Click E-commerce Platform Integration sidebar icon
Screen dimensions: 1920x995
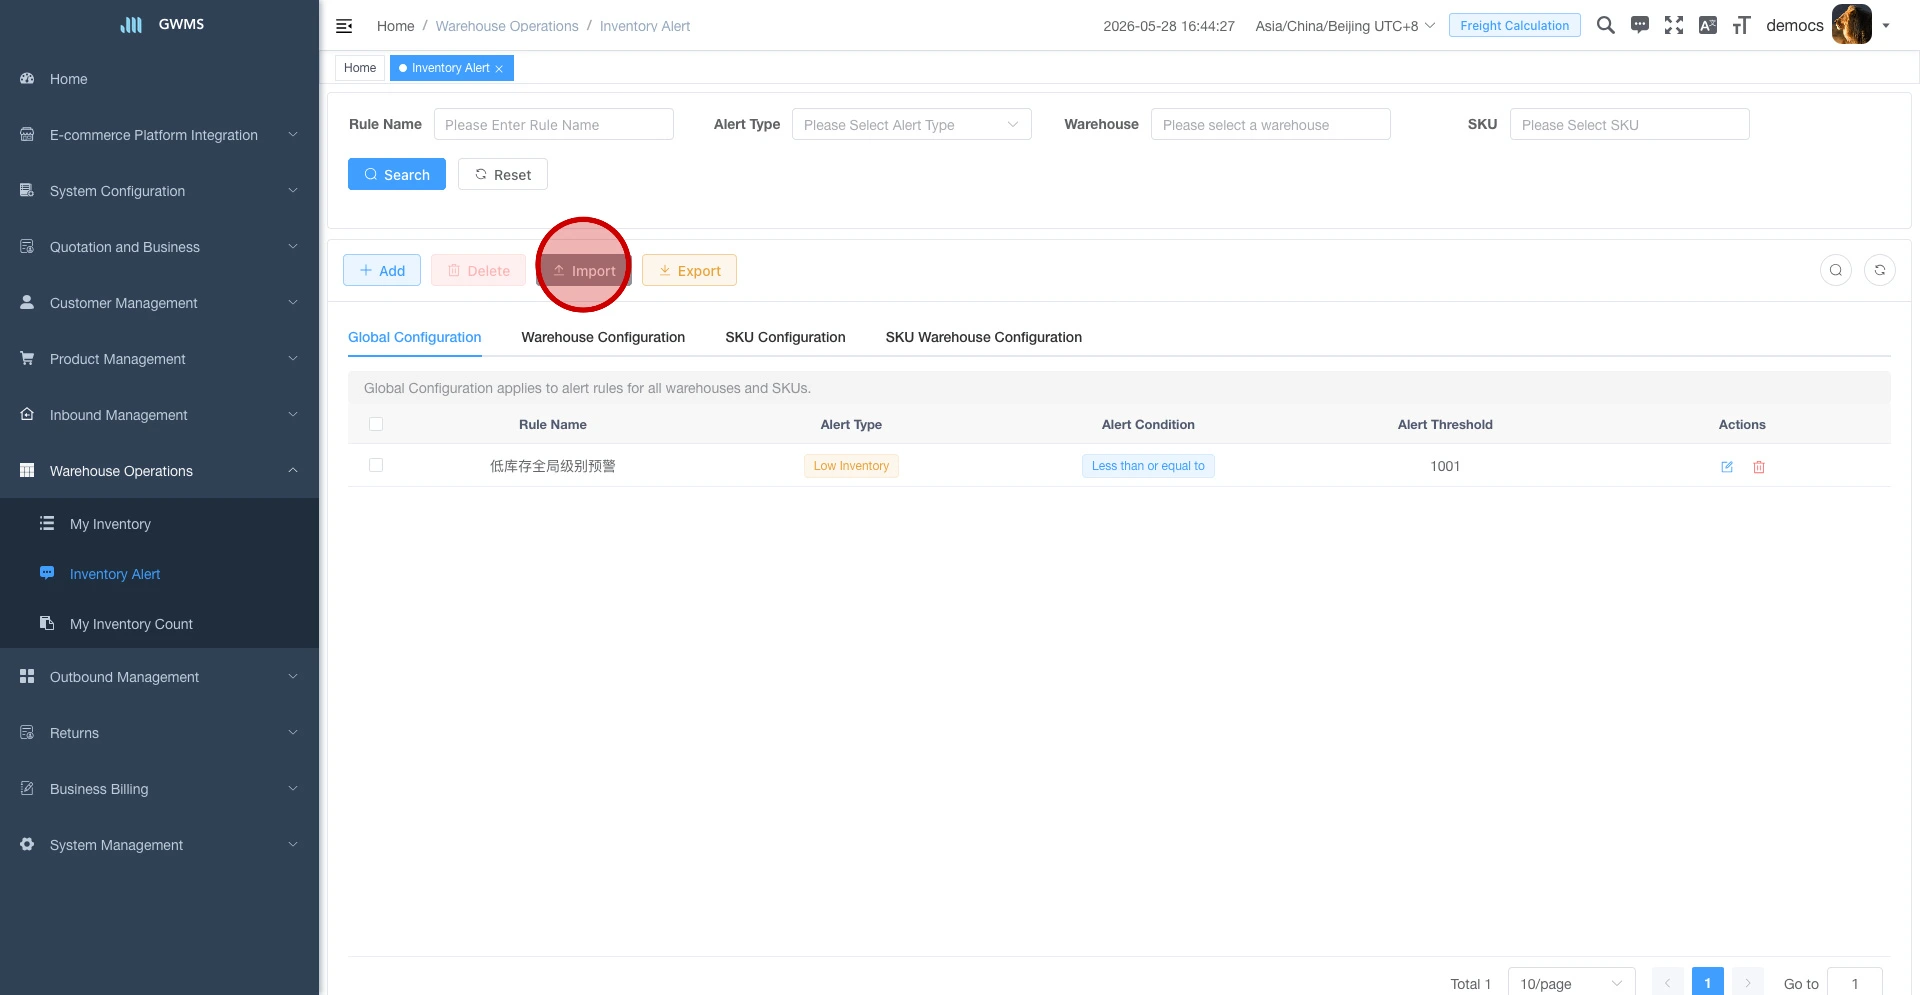click(27, 134)
